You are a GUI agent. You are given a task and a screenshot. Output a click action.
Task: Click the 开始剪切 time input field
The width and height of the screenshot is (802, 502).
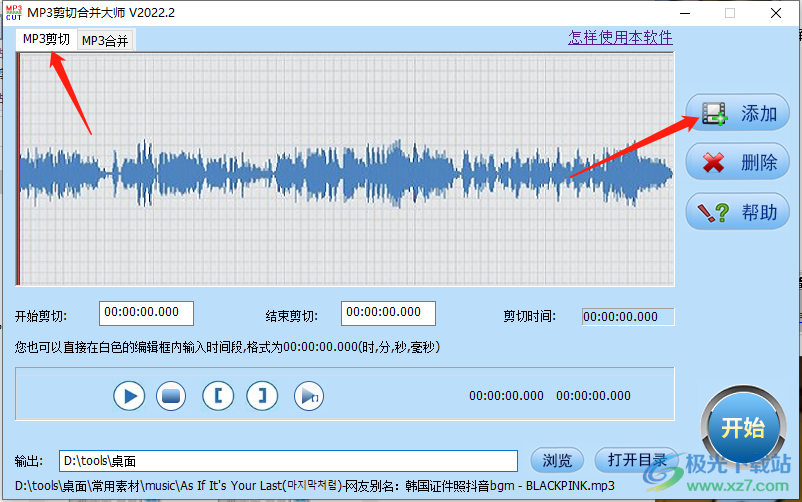(x=146, y=313)
